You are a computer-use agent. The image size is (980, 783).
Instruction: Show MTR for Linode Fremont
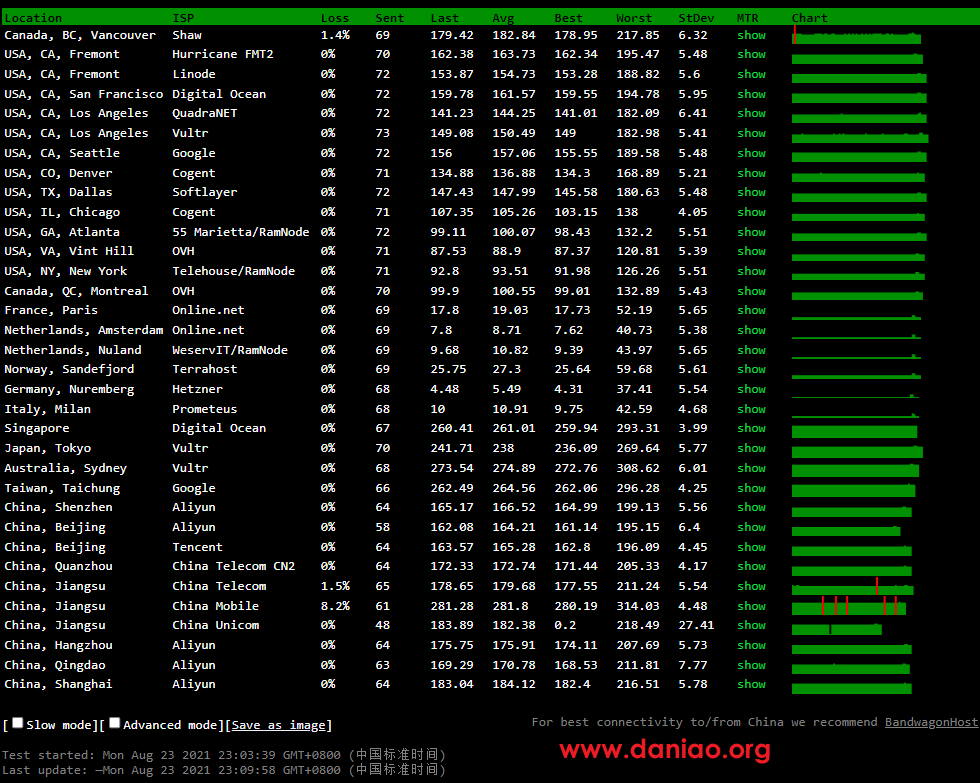point(751,74)
